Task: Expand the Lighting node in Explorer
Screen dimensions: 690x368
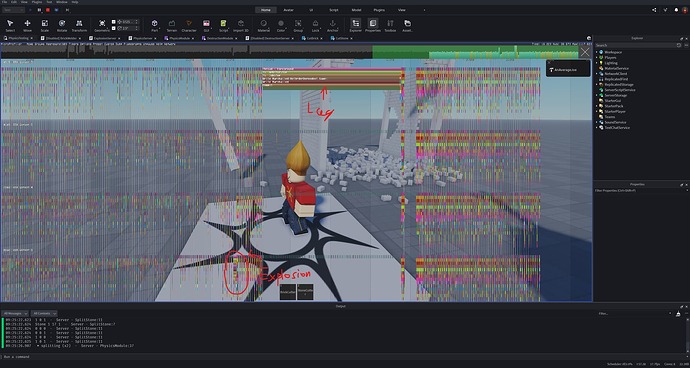Action: (x=597, y=63)
